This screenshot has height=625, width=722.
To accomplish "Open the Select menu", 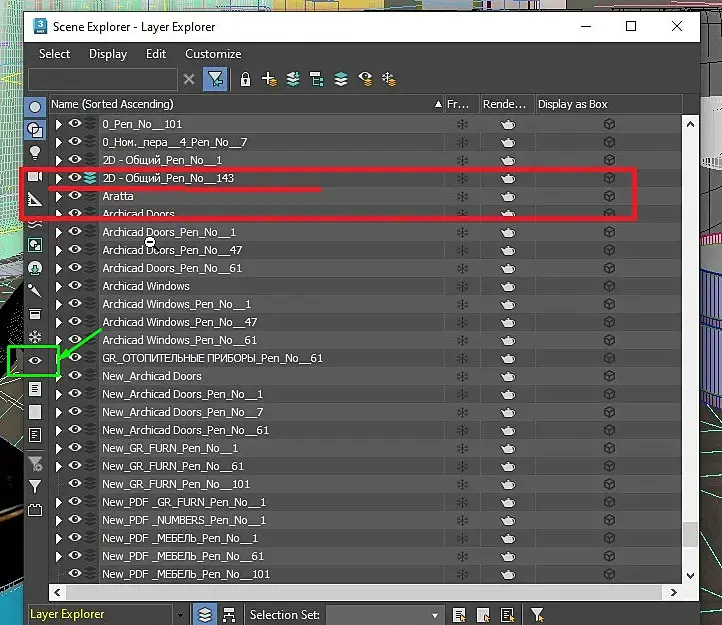I will tap(54, 54).
